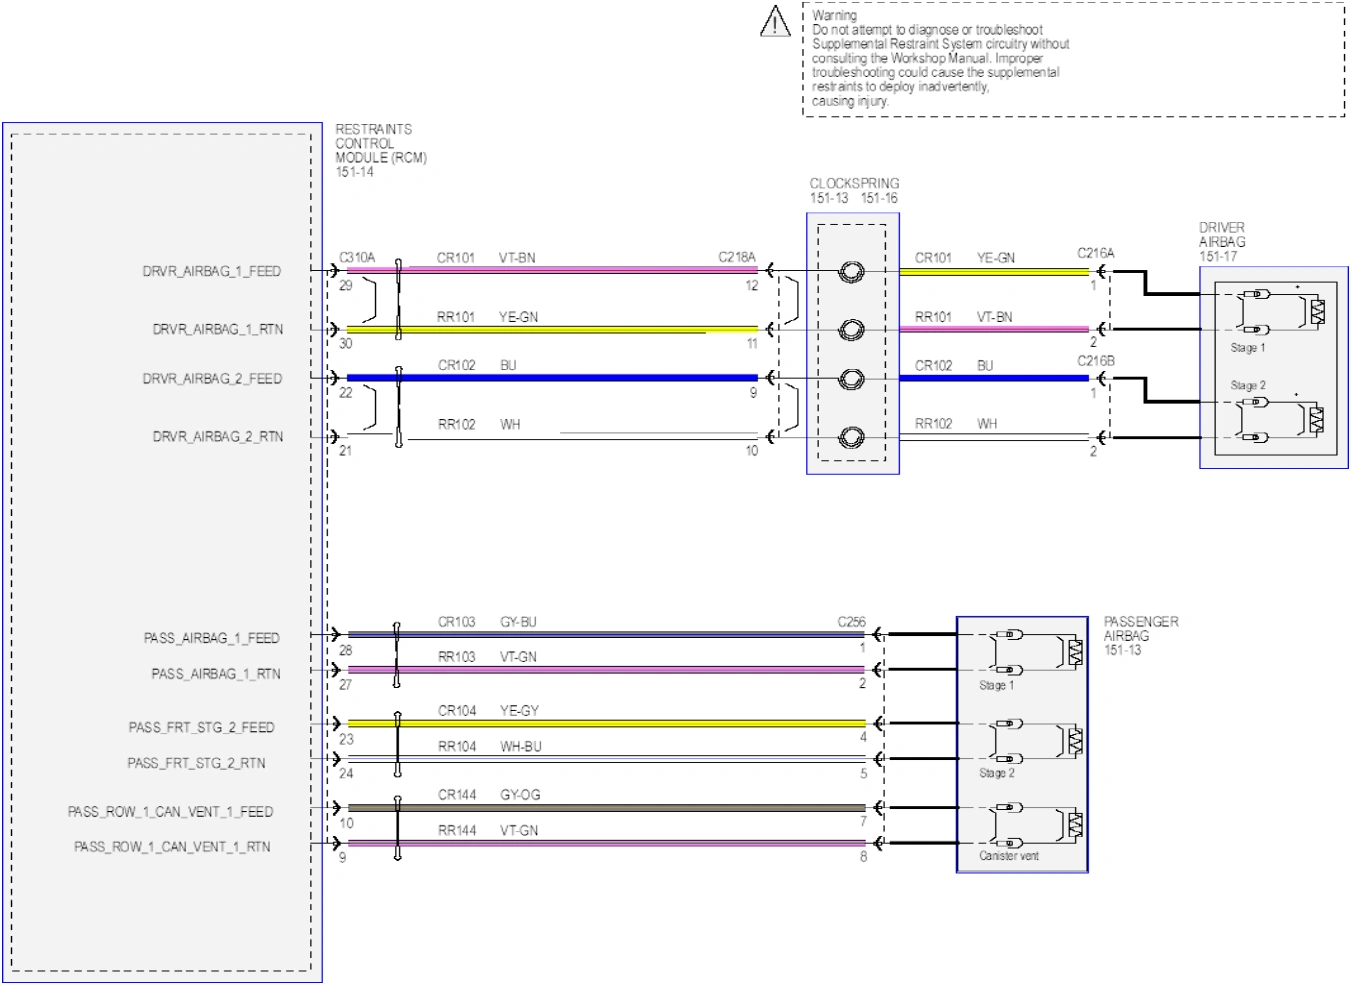
Task: Click driver airbag Stage 2 igniter symbol
Action: [1316, 420]
